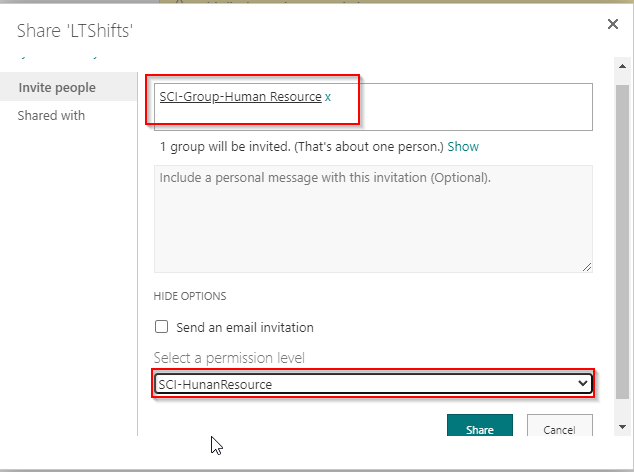Collapse options via HIDE OPTIONS
Screen dimensions: 634x472
(189, 296)
